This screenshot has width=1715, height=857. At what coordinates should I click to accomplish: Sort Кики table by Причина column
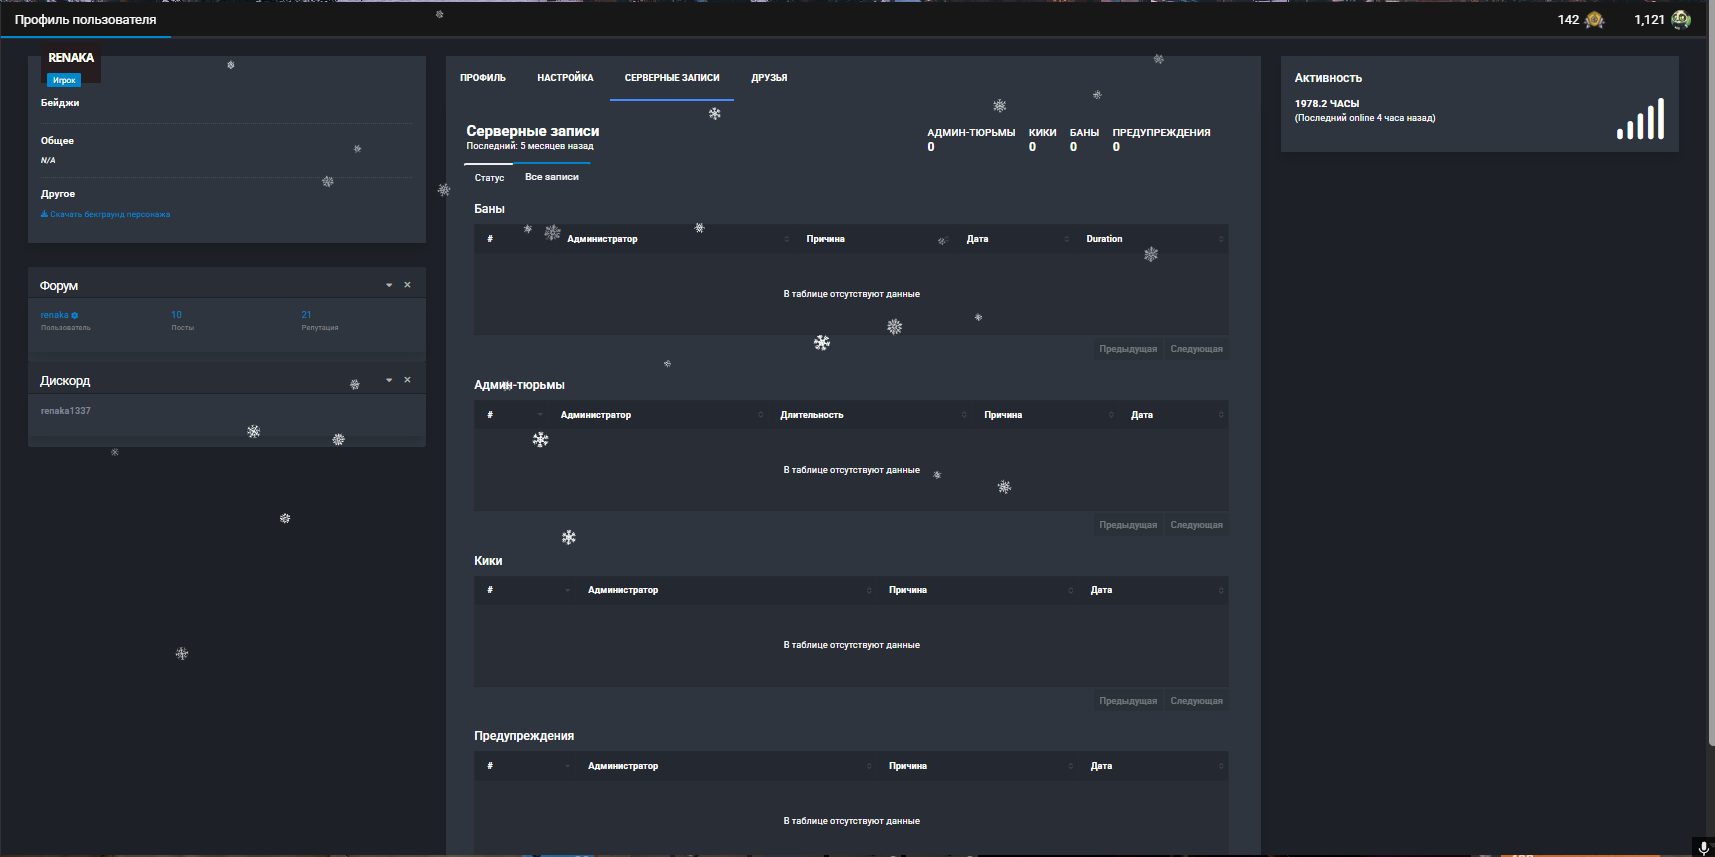point(978,590)
